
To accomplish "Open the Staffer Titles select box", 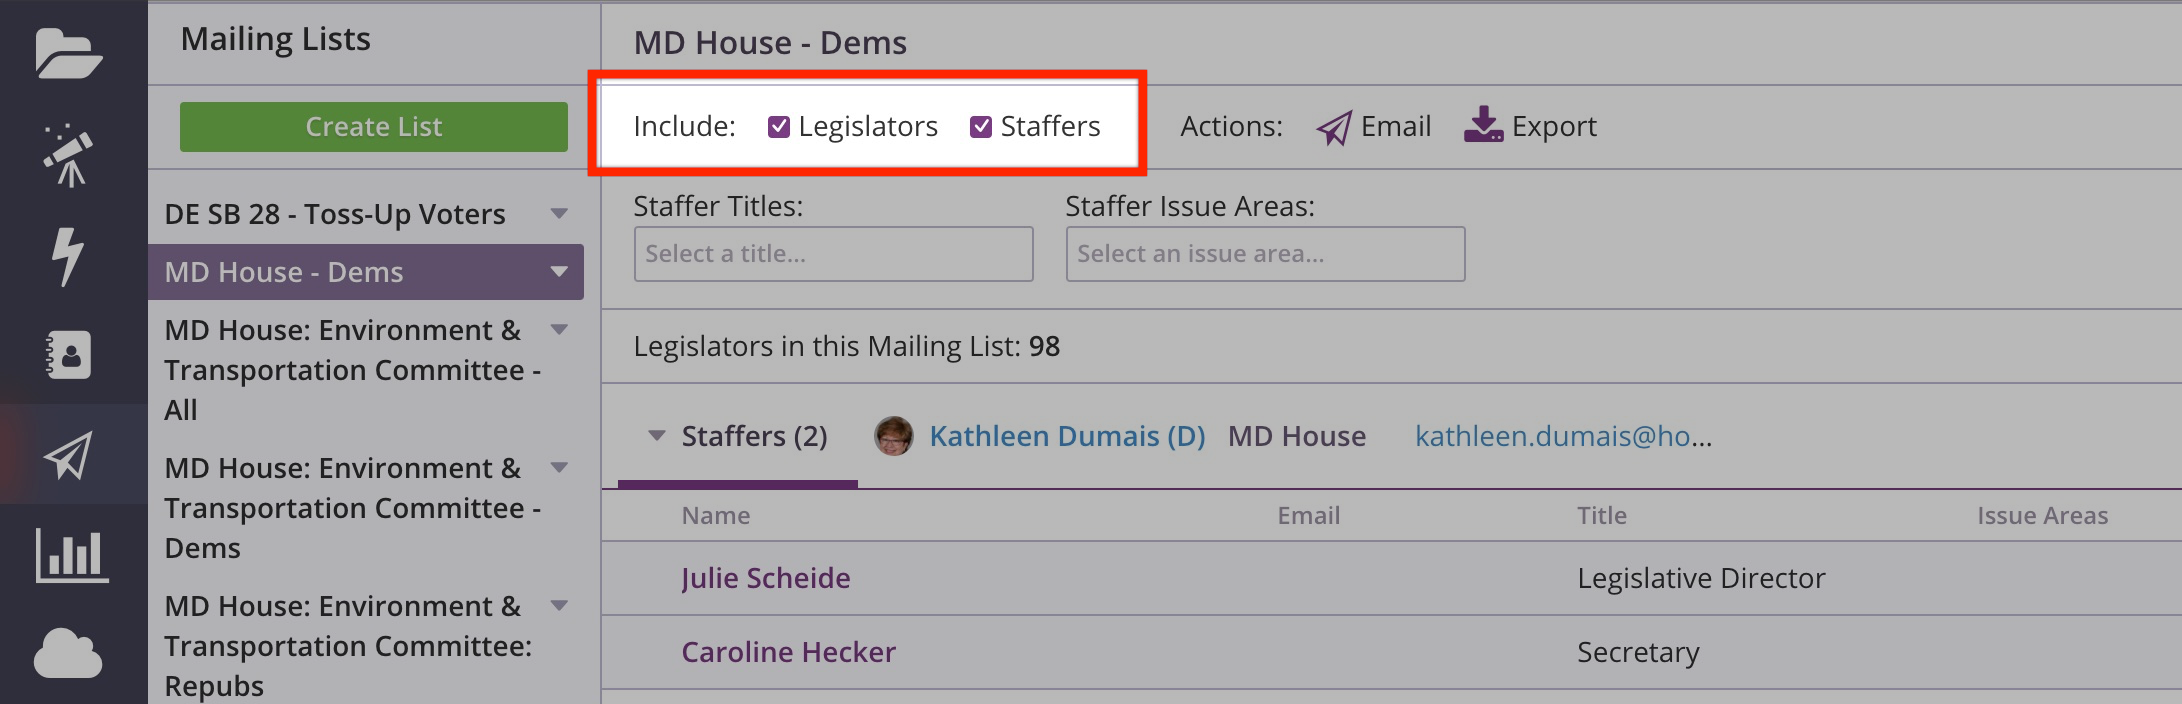I will (833, 254).
